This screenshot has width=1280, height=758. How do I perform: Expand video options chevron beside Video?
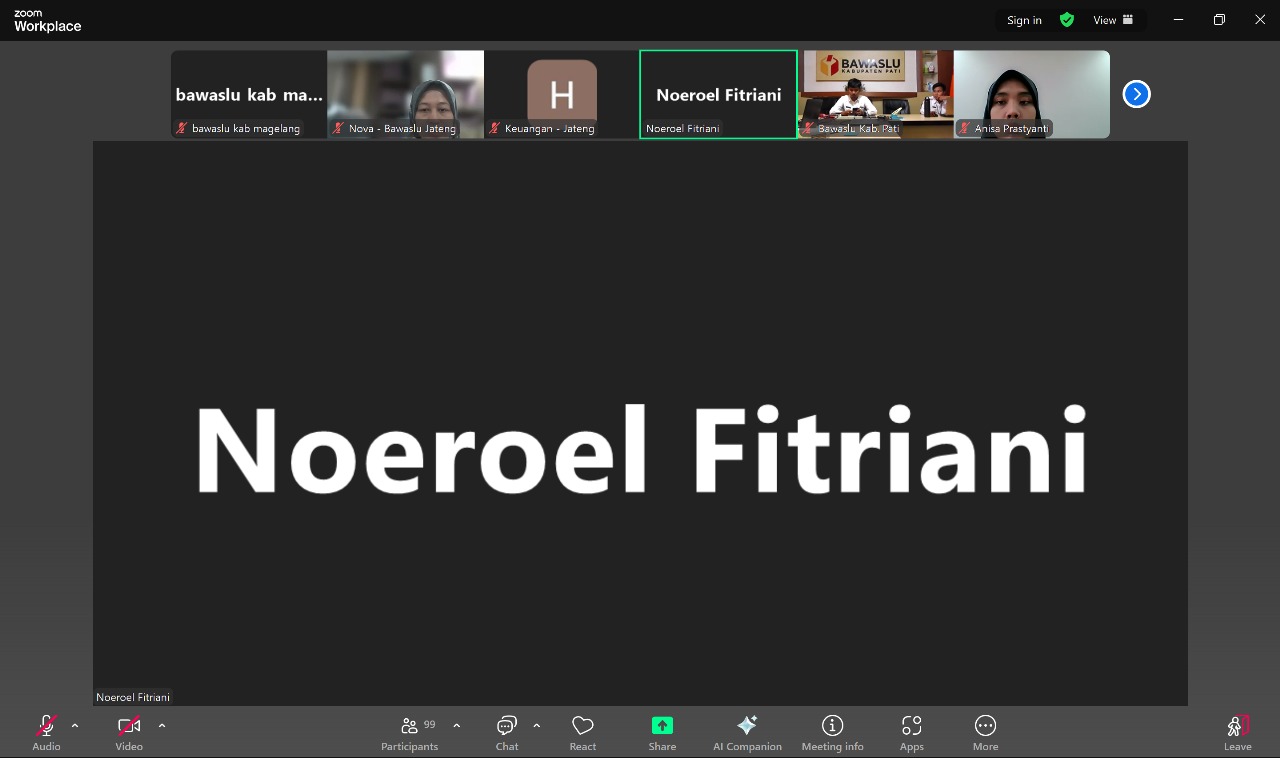162,726
